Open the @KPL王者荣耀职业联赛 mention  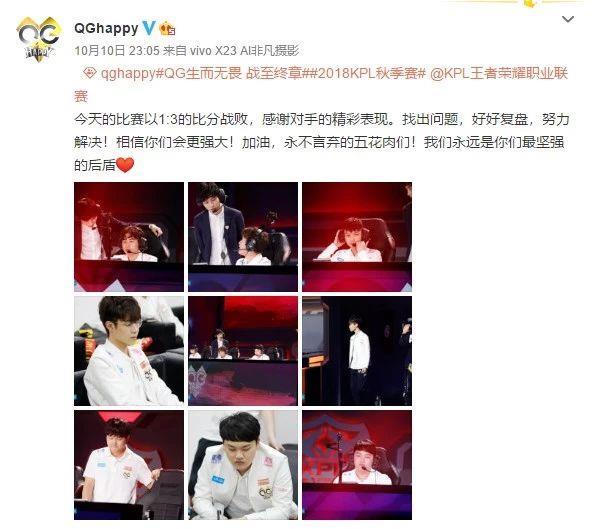[x=321, y=85]
